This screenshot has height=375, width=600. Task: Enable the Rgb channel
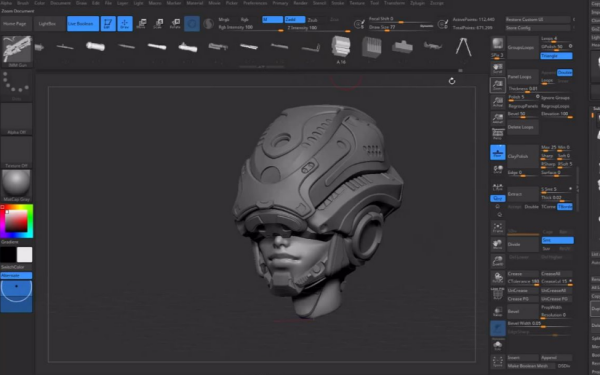(245, 20)
